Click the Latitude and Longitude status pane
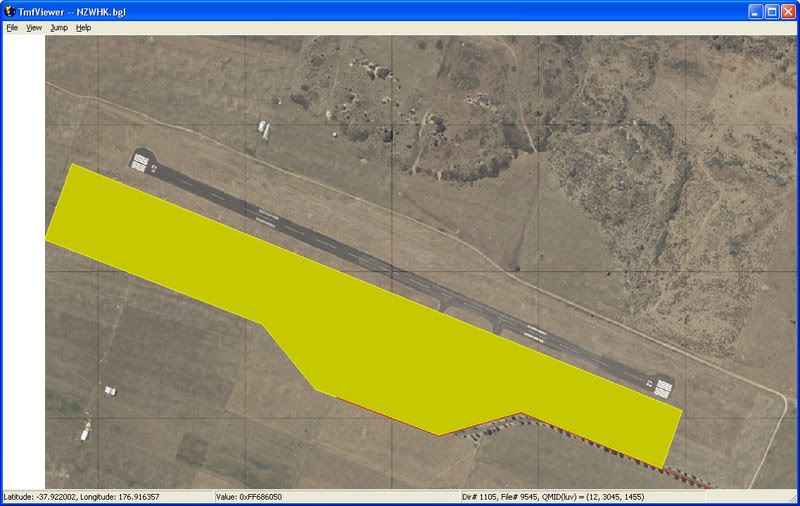Image resolution: width=800 pixels, height=506 pixels. [107, 496]
